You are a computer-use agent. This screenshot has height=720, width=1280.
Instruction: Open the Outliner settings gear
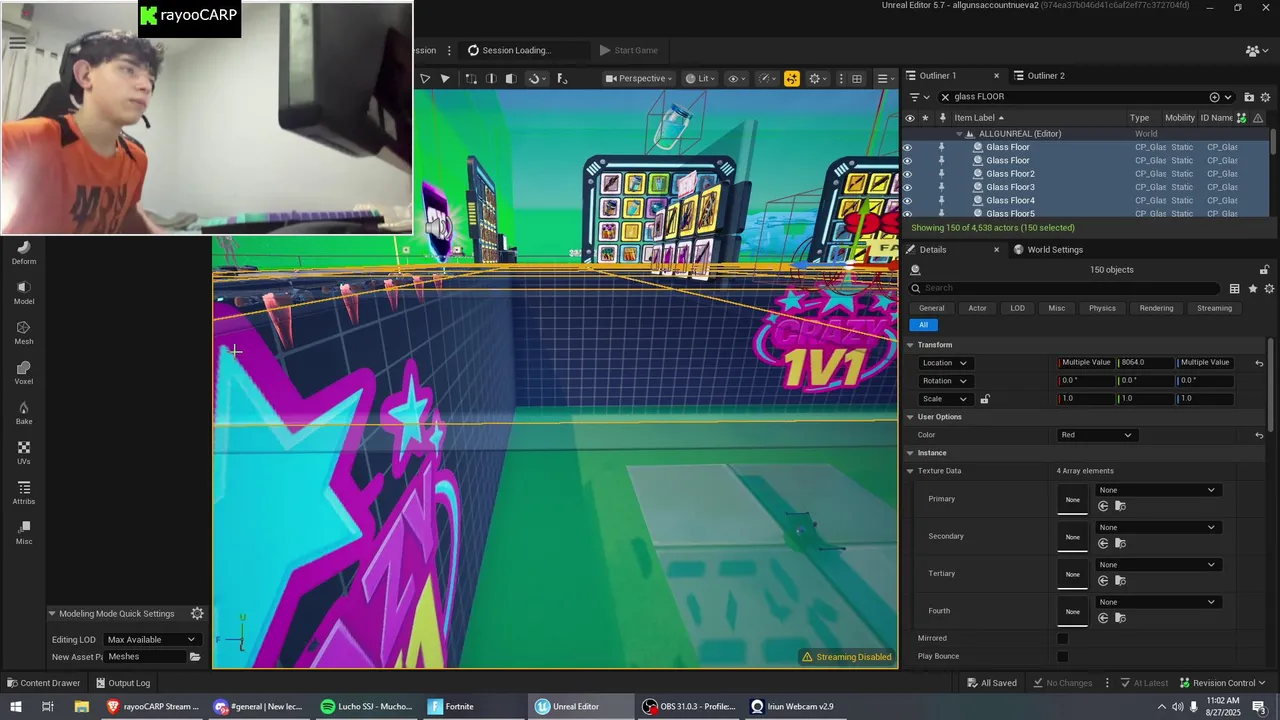1265,97
